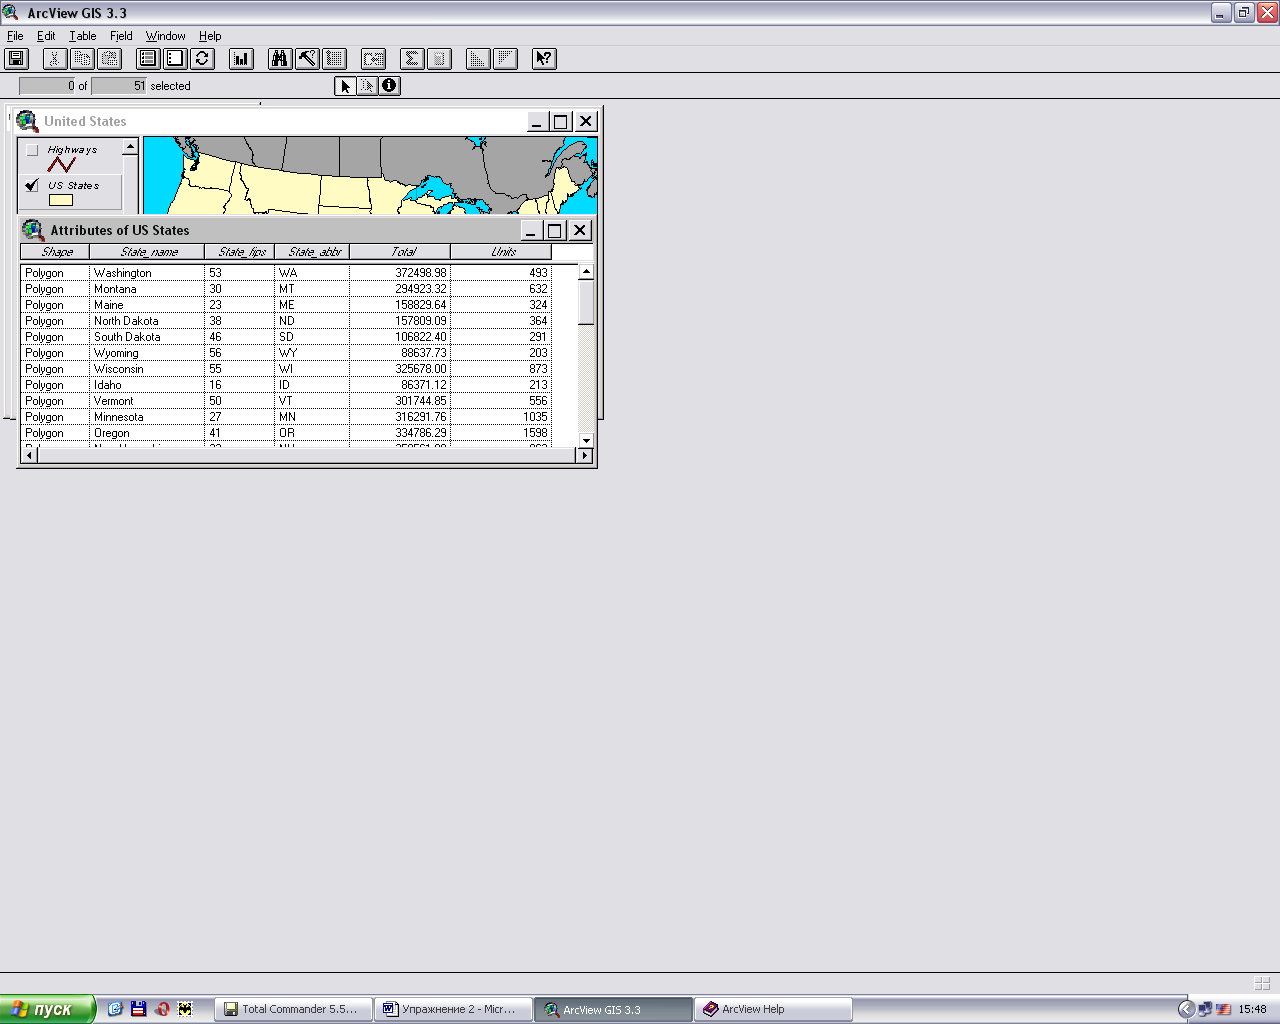Click the Oregon state name cell
This screenshot has width=1280, height=1024.
tap(147, 433)
